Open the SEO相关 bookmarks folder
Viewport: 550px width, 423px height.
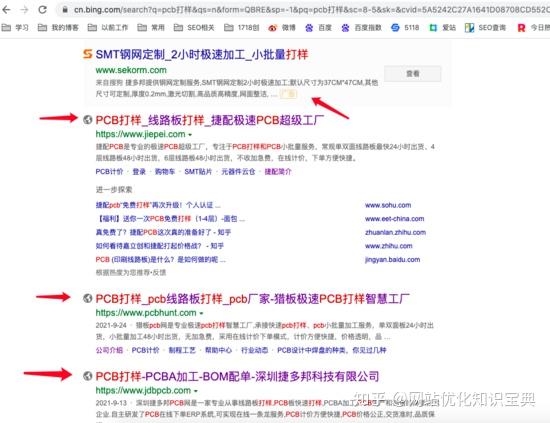(x=194, y=28)
